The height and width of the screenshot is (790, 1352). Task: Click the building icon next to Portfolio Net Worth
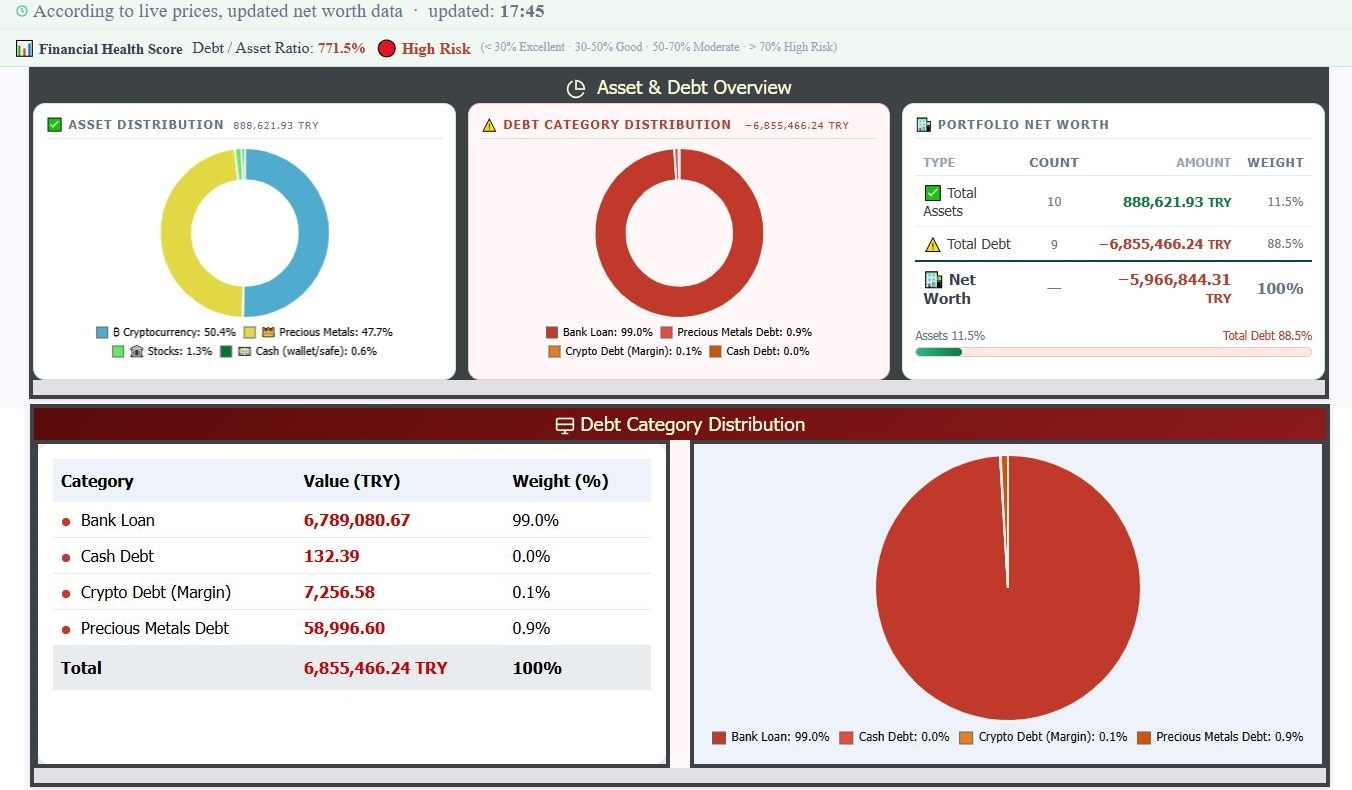tap(921, 125)
